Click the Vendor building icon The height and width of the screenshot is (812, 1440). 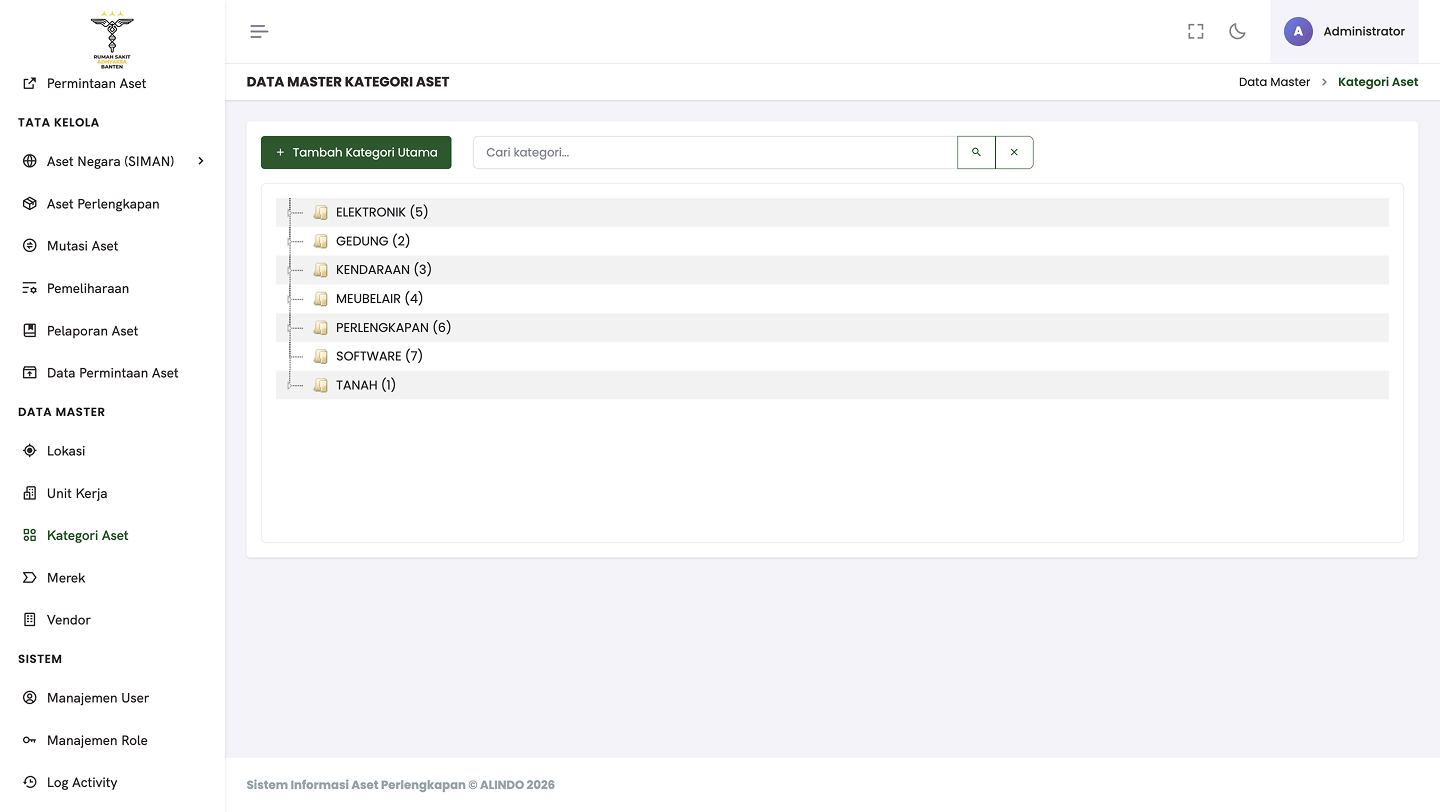[x=29, y=620]
